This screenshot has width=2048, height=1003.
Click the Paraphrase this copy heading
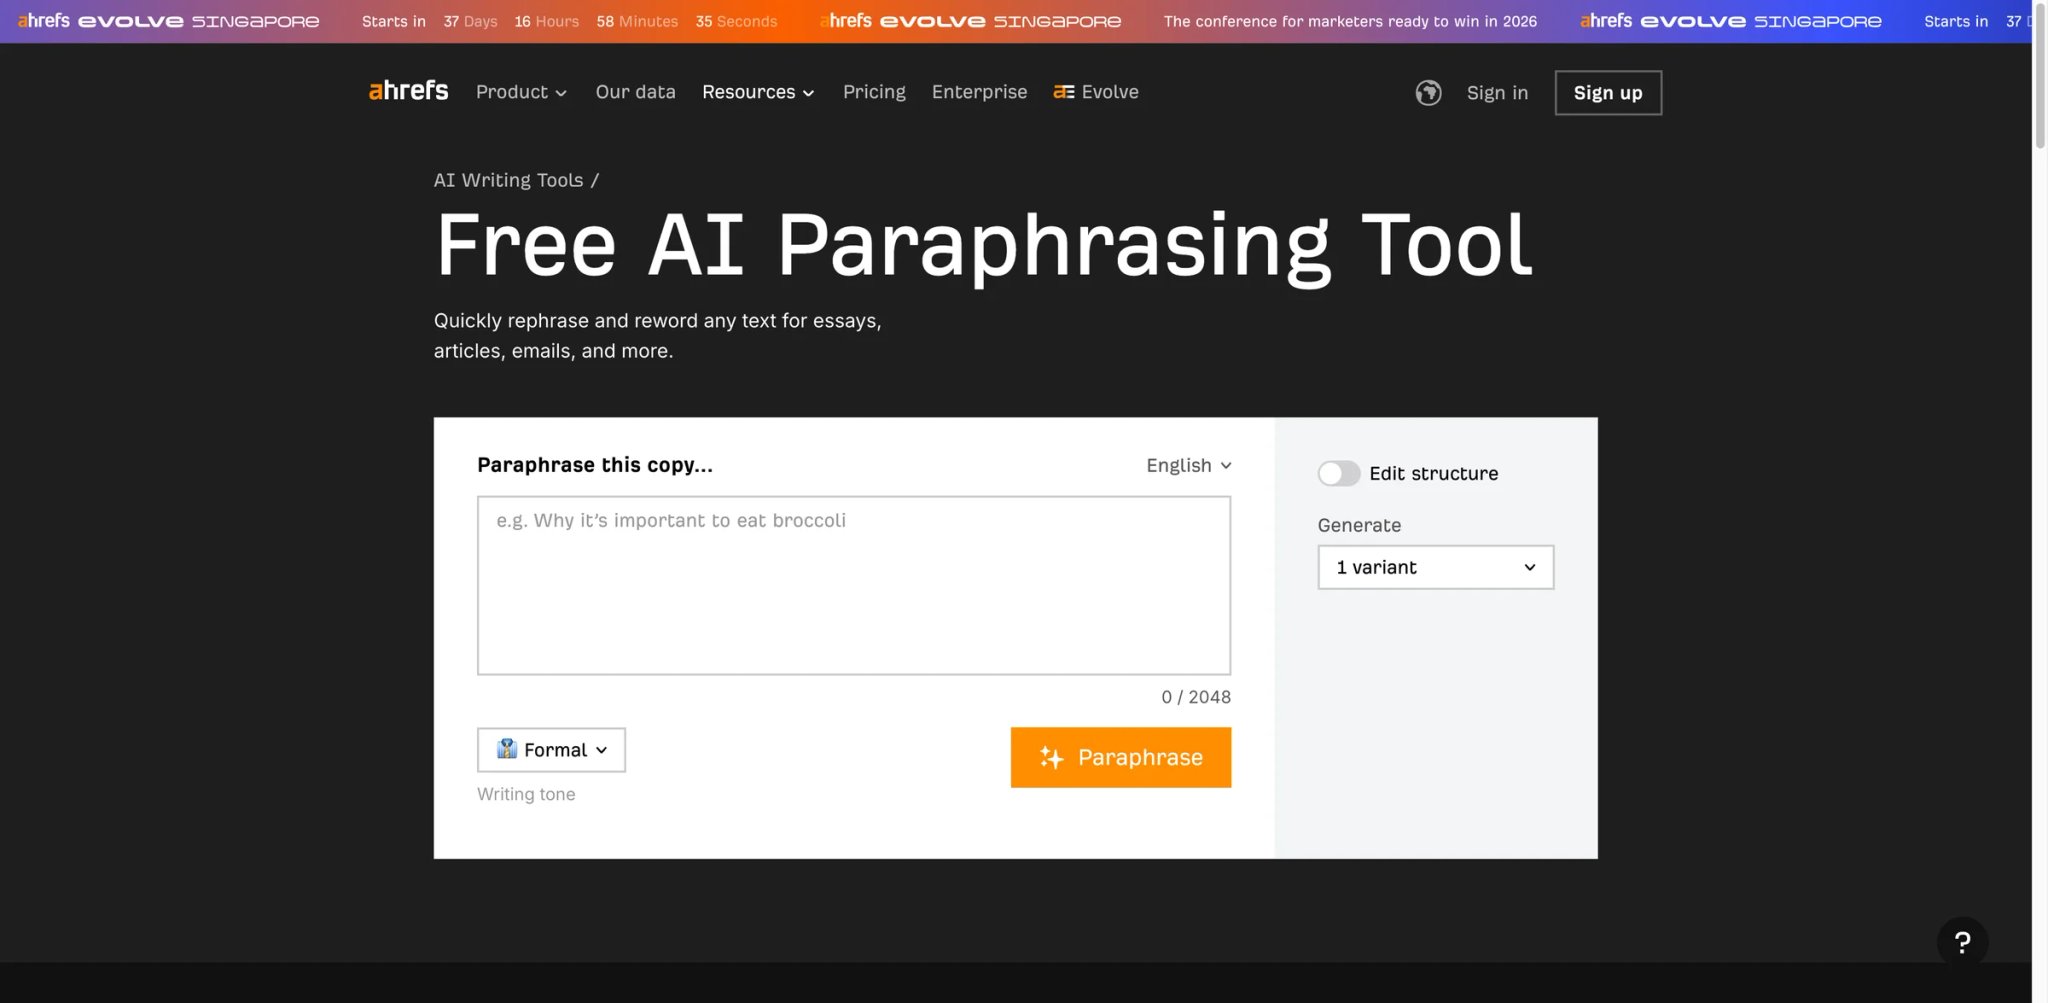pos(595,465)
